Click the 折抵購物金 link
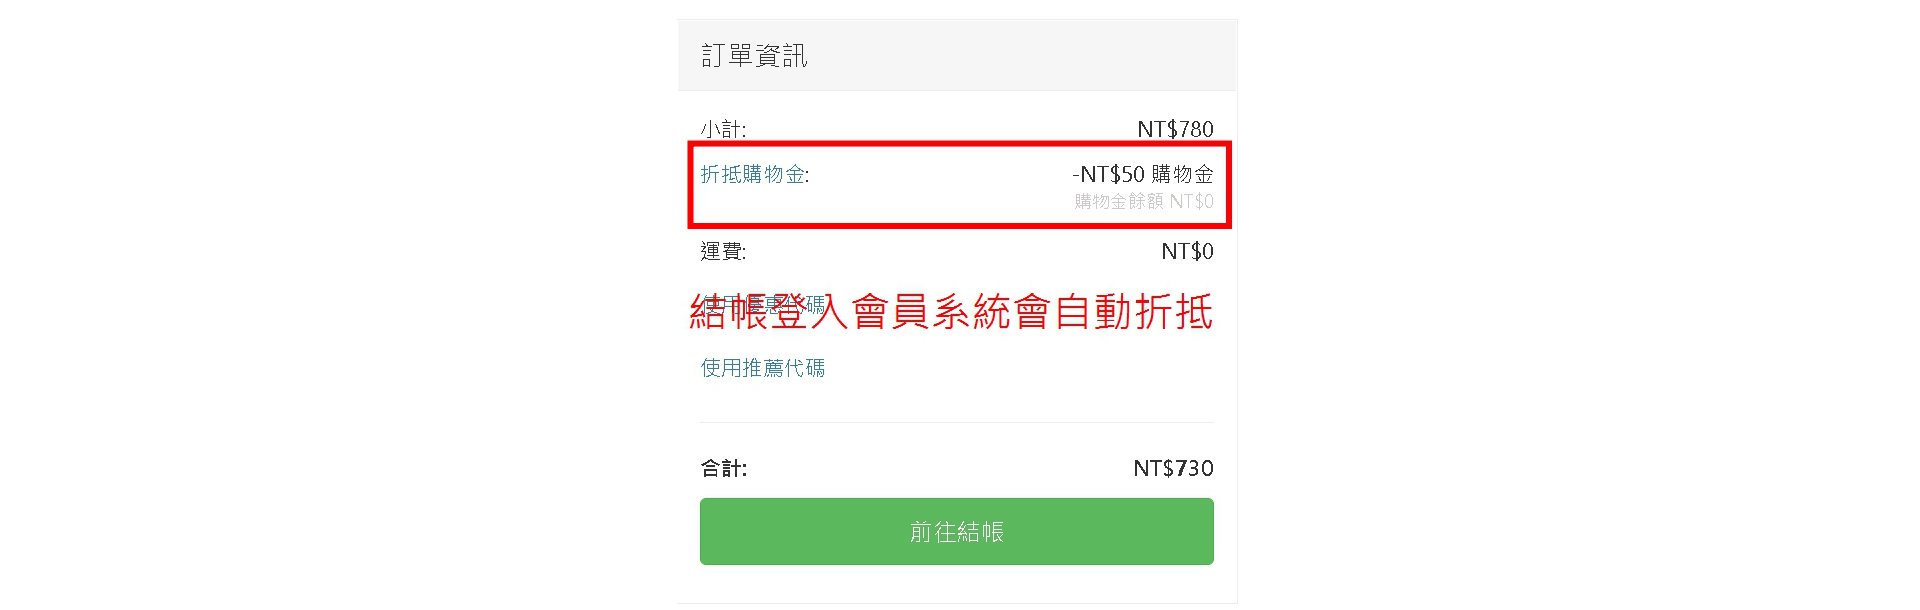Screen dimensions: 1920x610 753,174
